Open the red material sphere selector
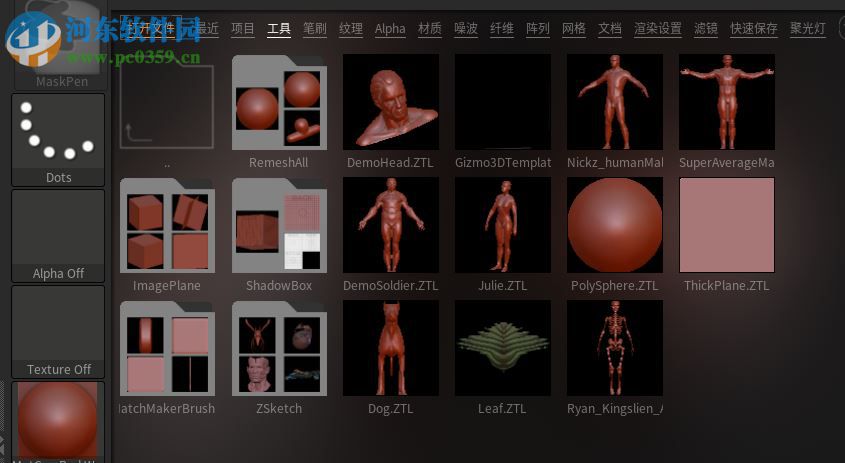This screenshot has height=463, width=845. (58, 421)
